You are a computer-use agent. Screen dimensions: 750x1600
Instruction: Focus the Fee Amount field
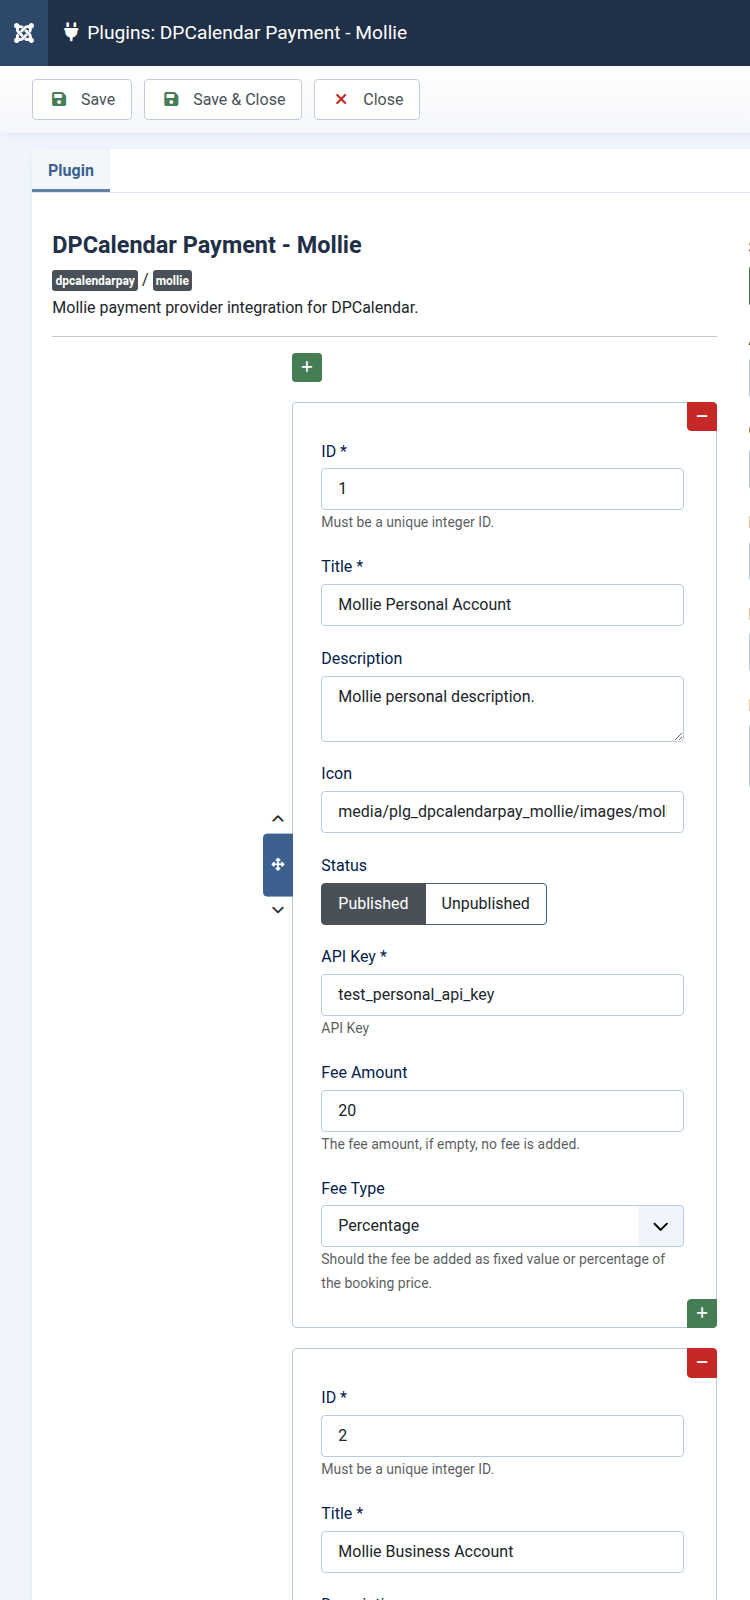click(502, 1111)
